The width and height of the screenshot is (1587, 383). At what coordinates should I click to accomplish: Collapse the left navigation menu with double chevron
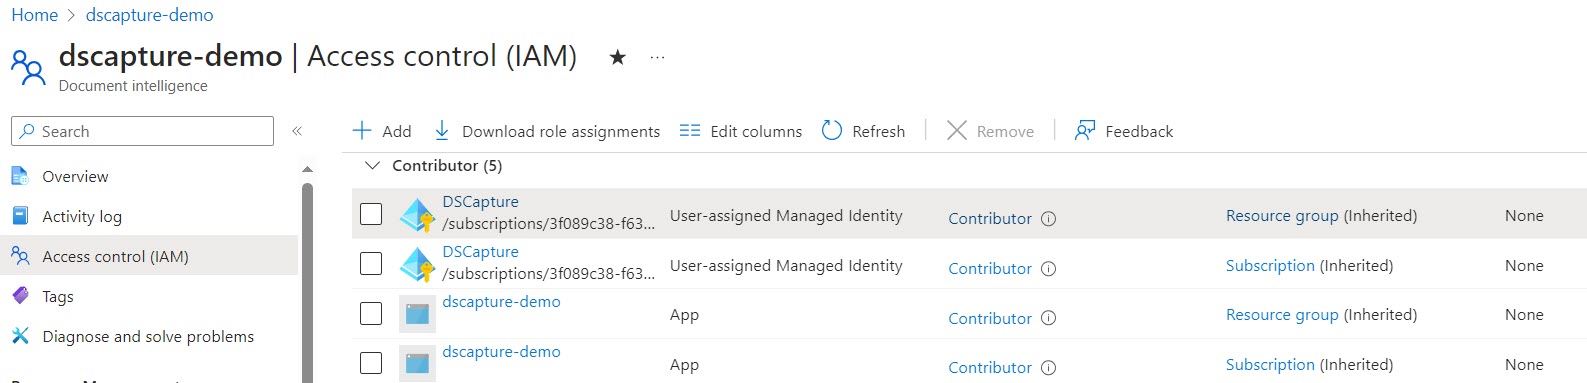tap(297, 131)
